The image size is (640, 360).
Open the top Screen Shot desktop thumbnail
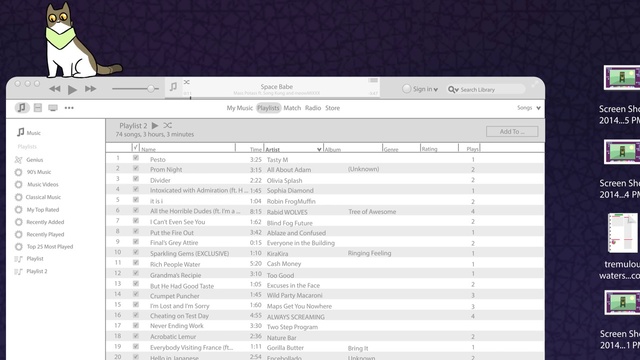622,77
